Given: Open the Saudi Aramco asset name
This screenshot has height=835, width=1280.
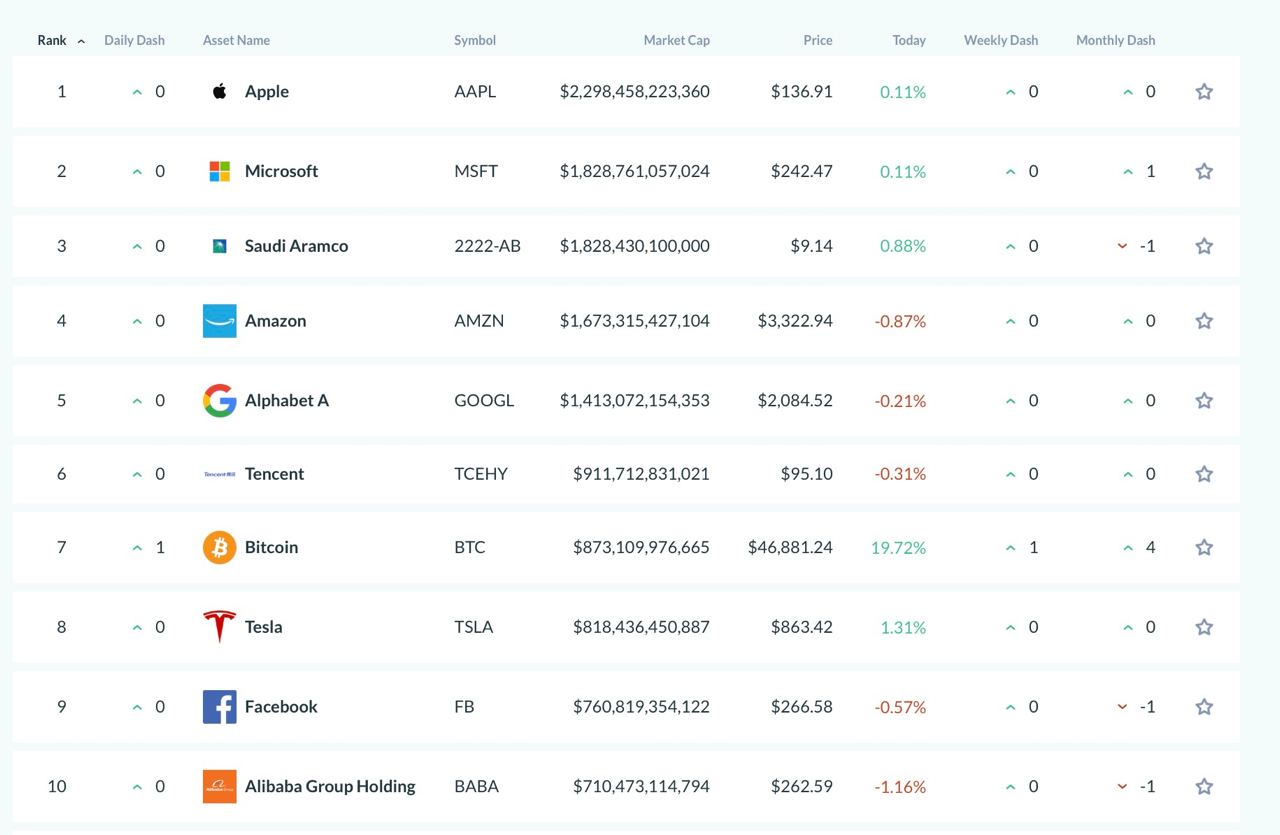Looking at the screenshot, I should point(297,246).
